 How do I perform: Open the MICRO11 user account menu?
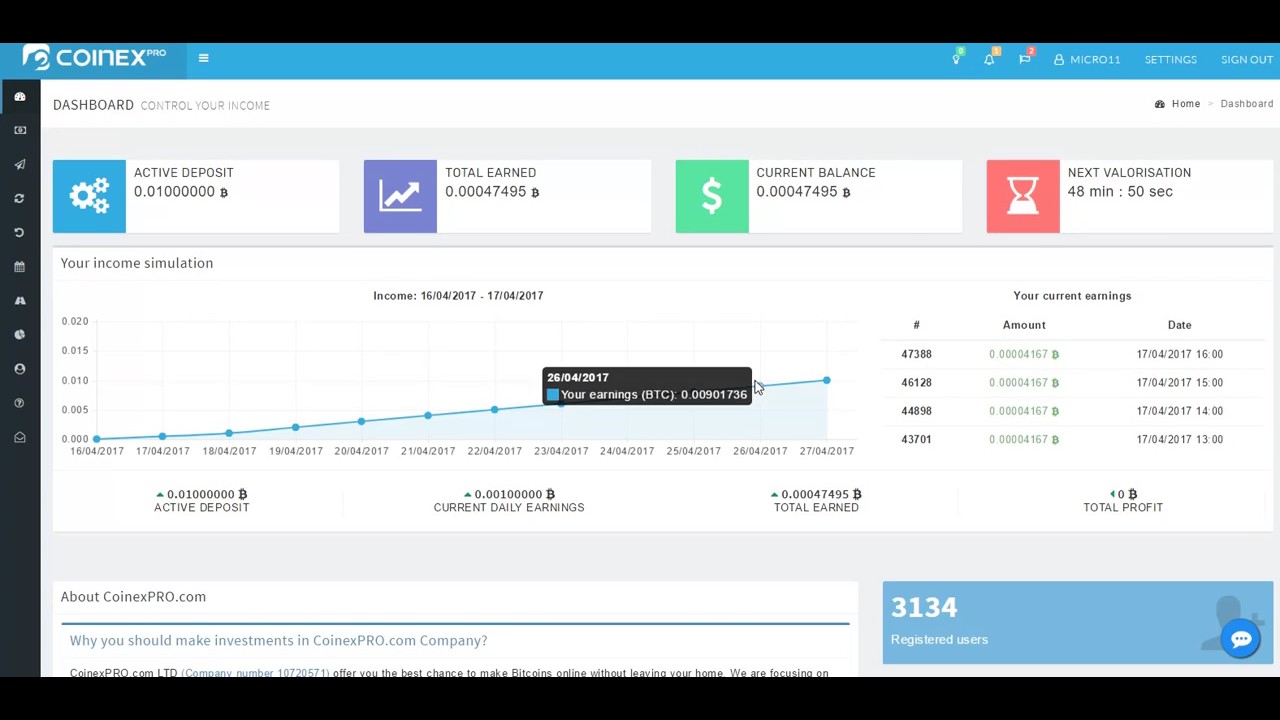point(1087,60)
